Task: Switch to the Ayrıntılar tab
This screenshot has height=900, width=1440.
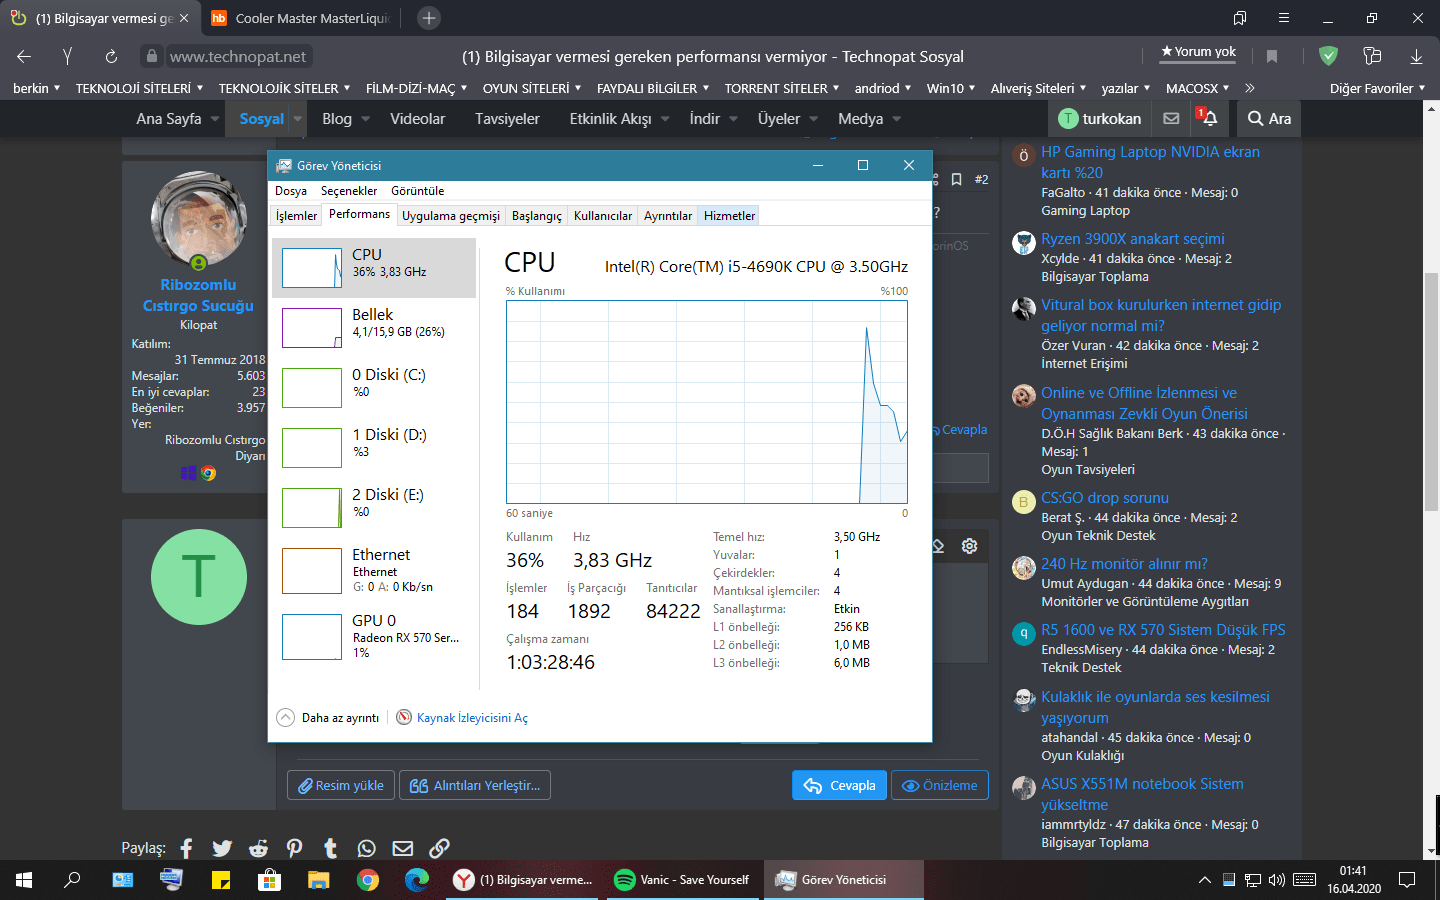Action: tap(668, 216)
